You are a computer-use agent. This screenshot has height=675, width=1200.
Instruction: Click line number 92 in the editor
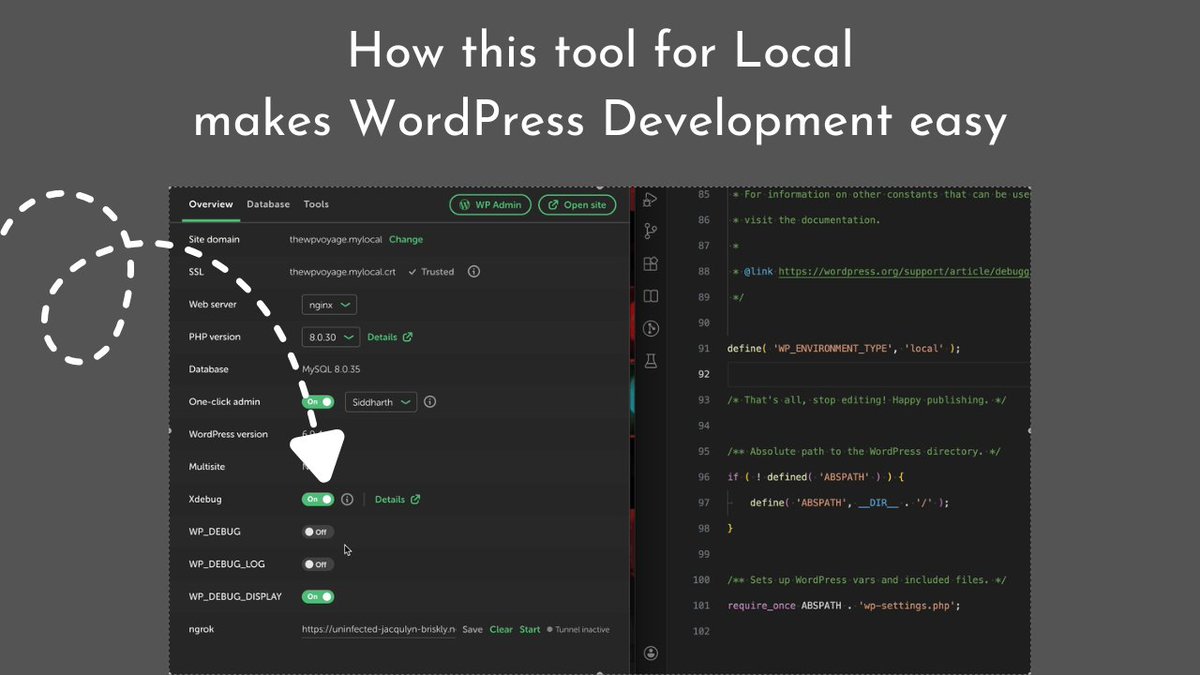(x=704, y=374)
